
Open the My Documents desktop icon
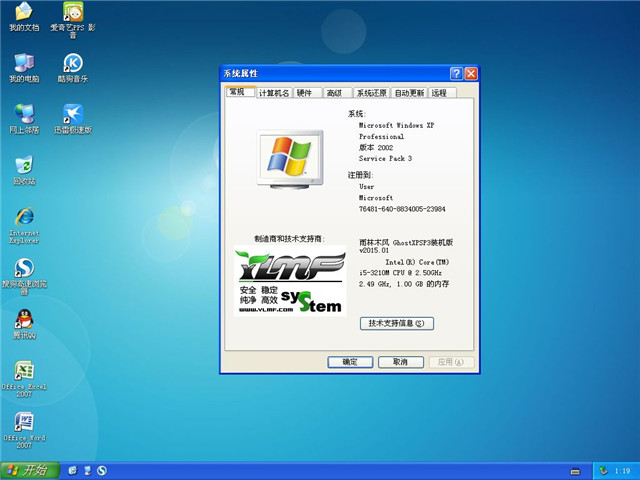click(24, 17)
